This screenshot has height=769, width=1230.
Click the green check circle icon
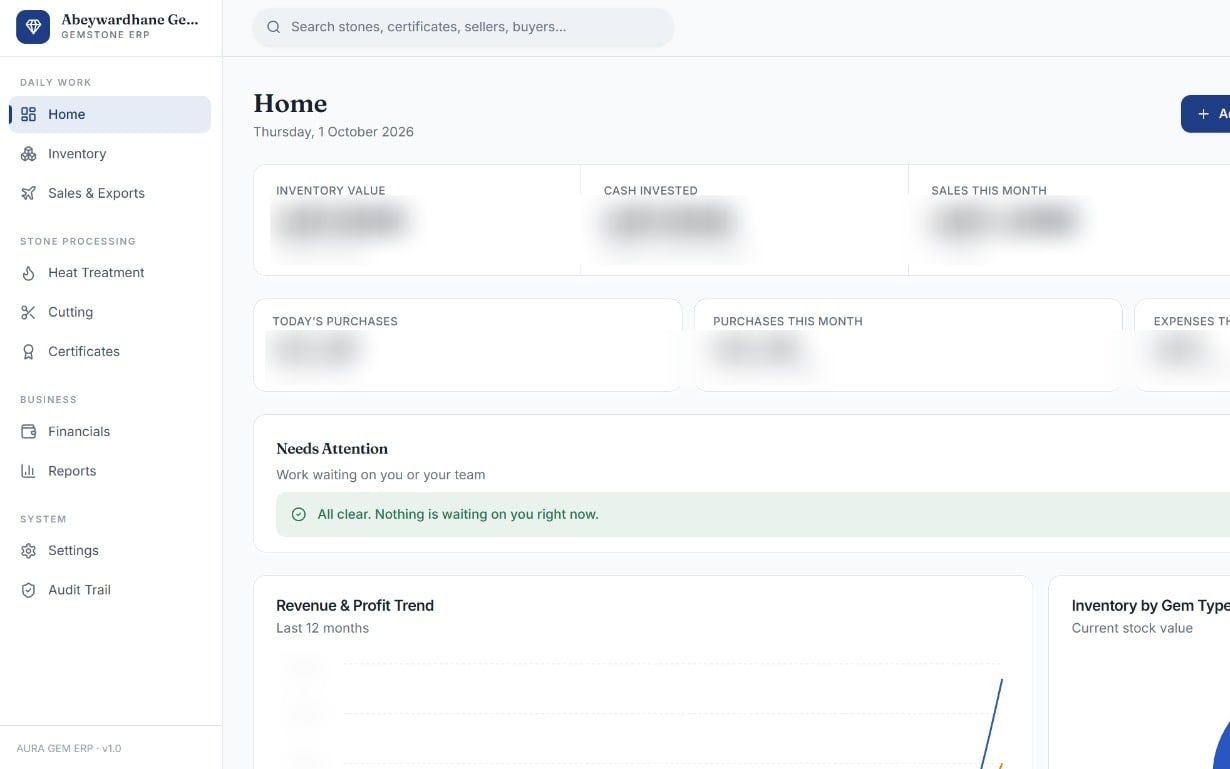pos(298,514)
